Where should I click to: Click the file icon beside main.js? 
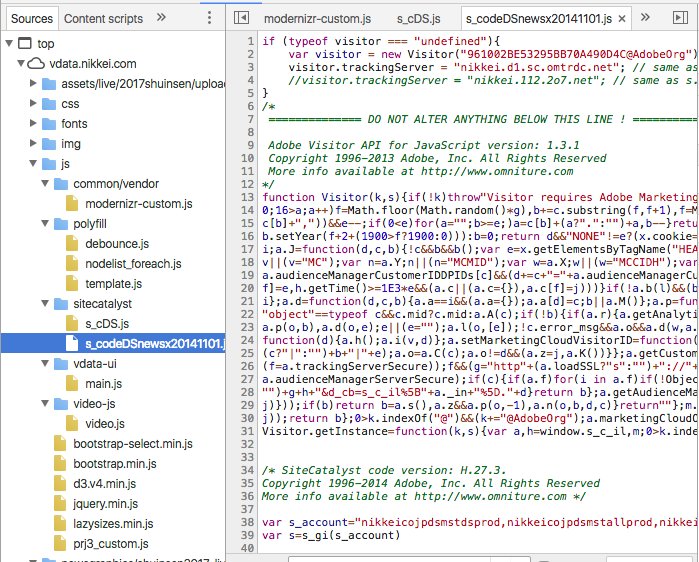point(72,384)
